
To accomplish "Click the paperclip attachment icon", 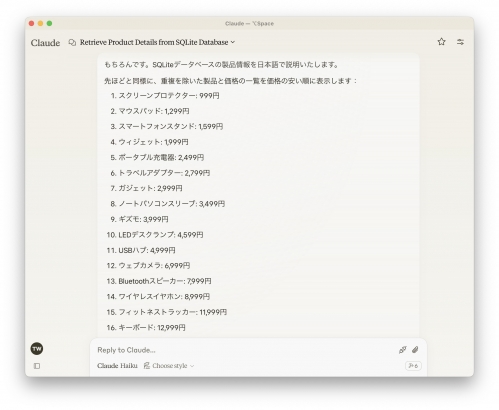I will pos(415,350).
